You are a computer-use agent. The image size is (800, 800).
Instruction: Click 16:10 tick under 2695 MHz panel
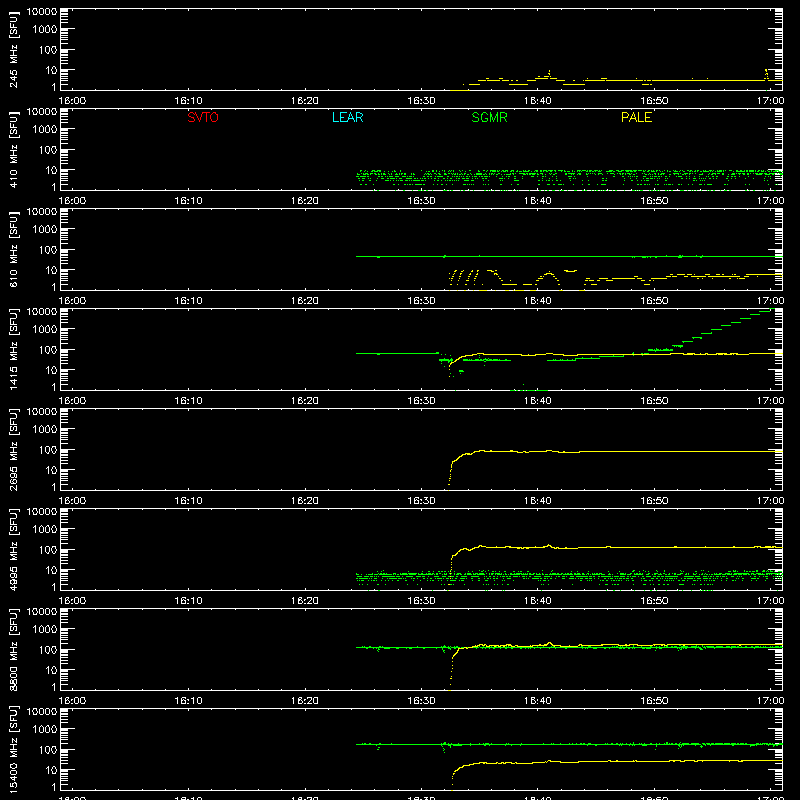click(188, 501)
